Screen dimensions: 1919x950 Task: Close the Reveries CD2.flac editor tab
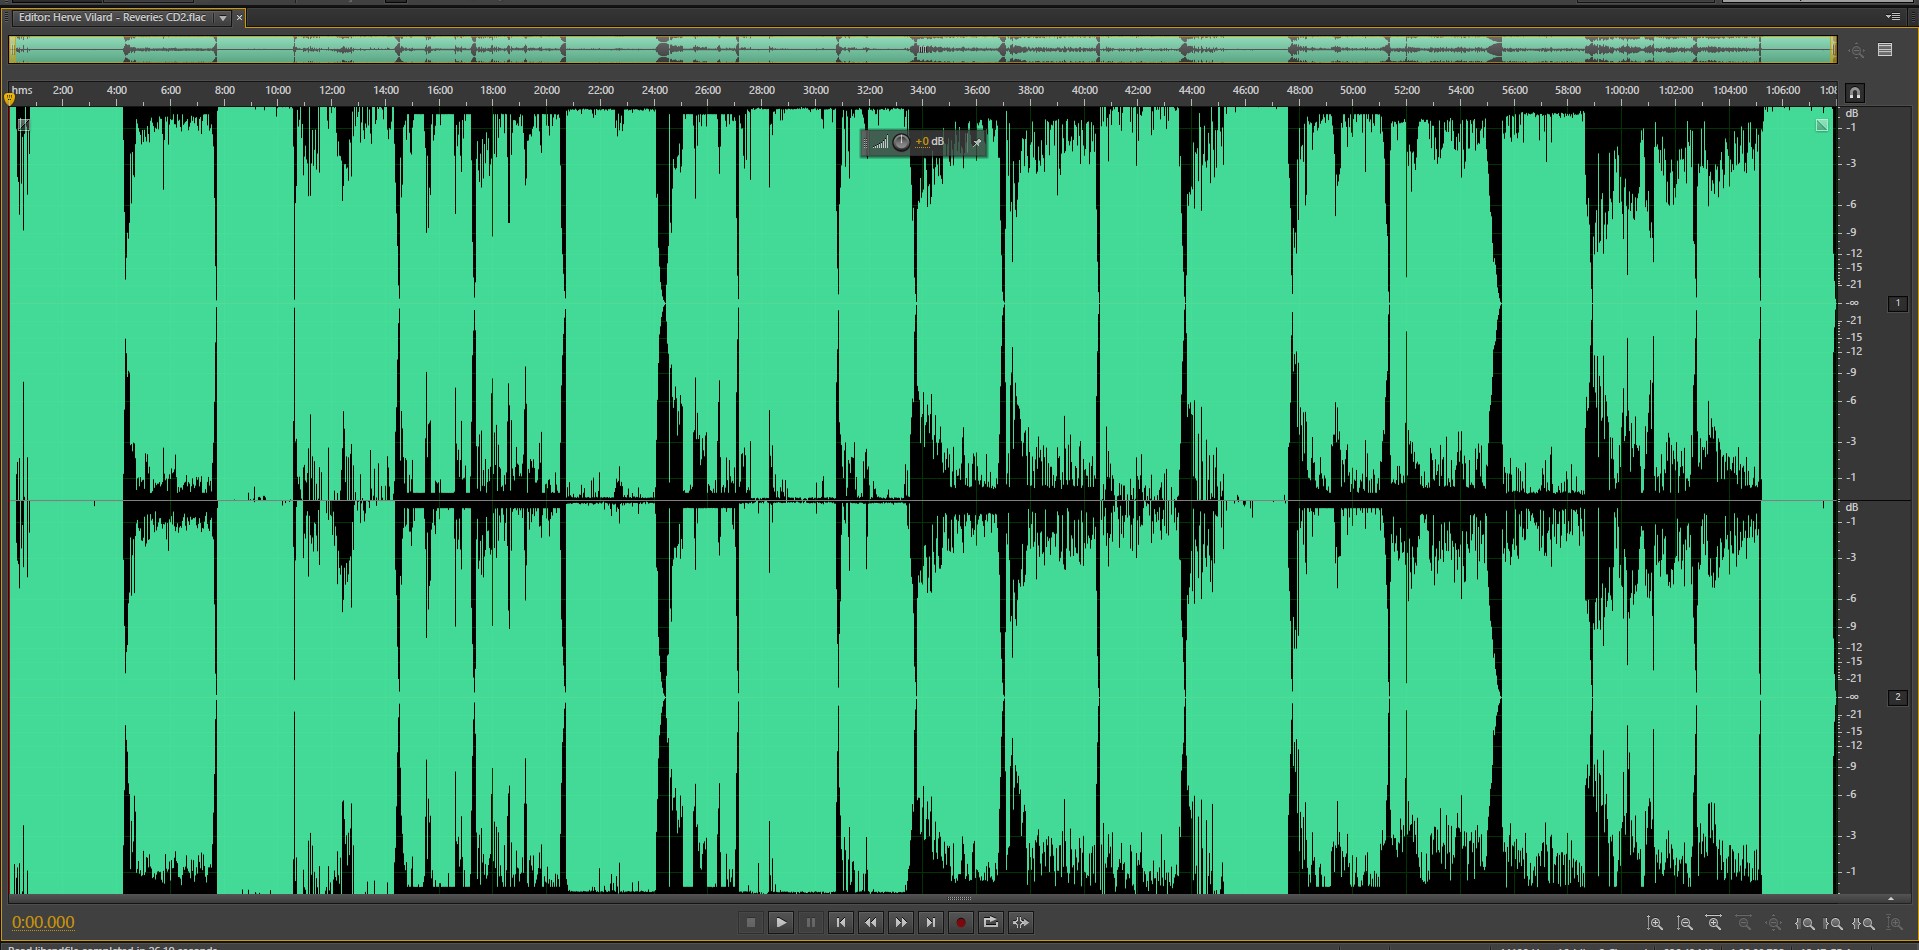point(239,18)
